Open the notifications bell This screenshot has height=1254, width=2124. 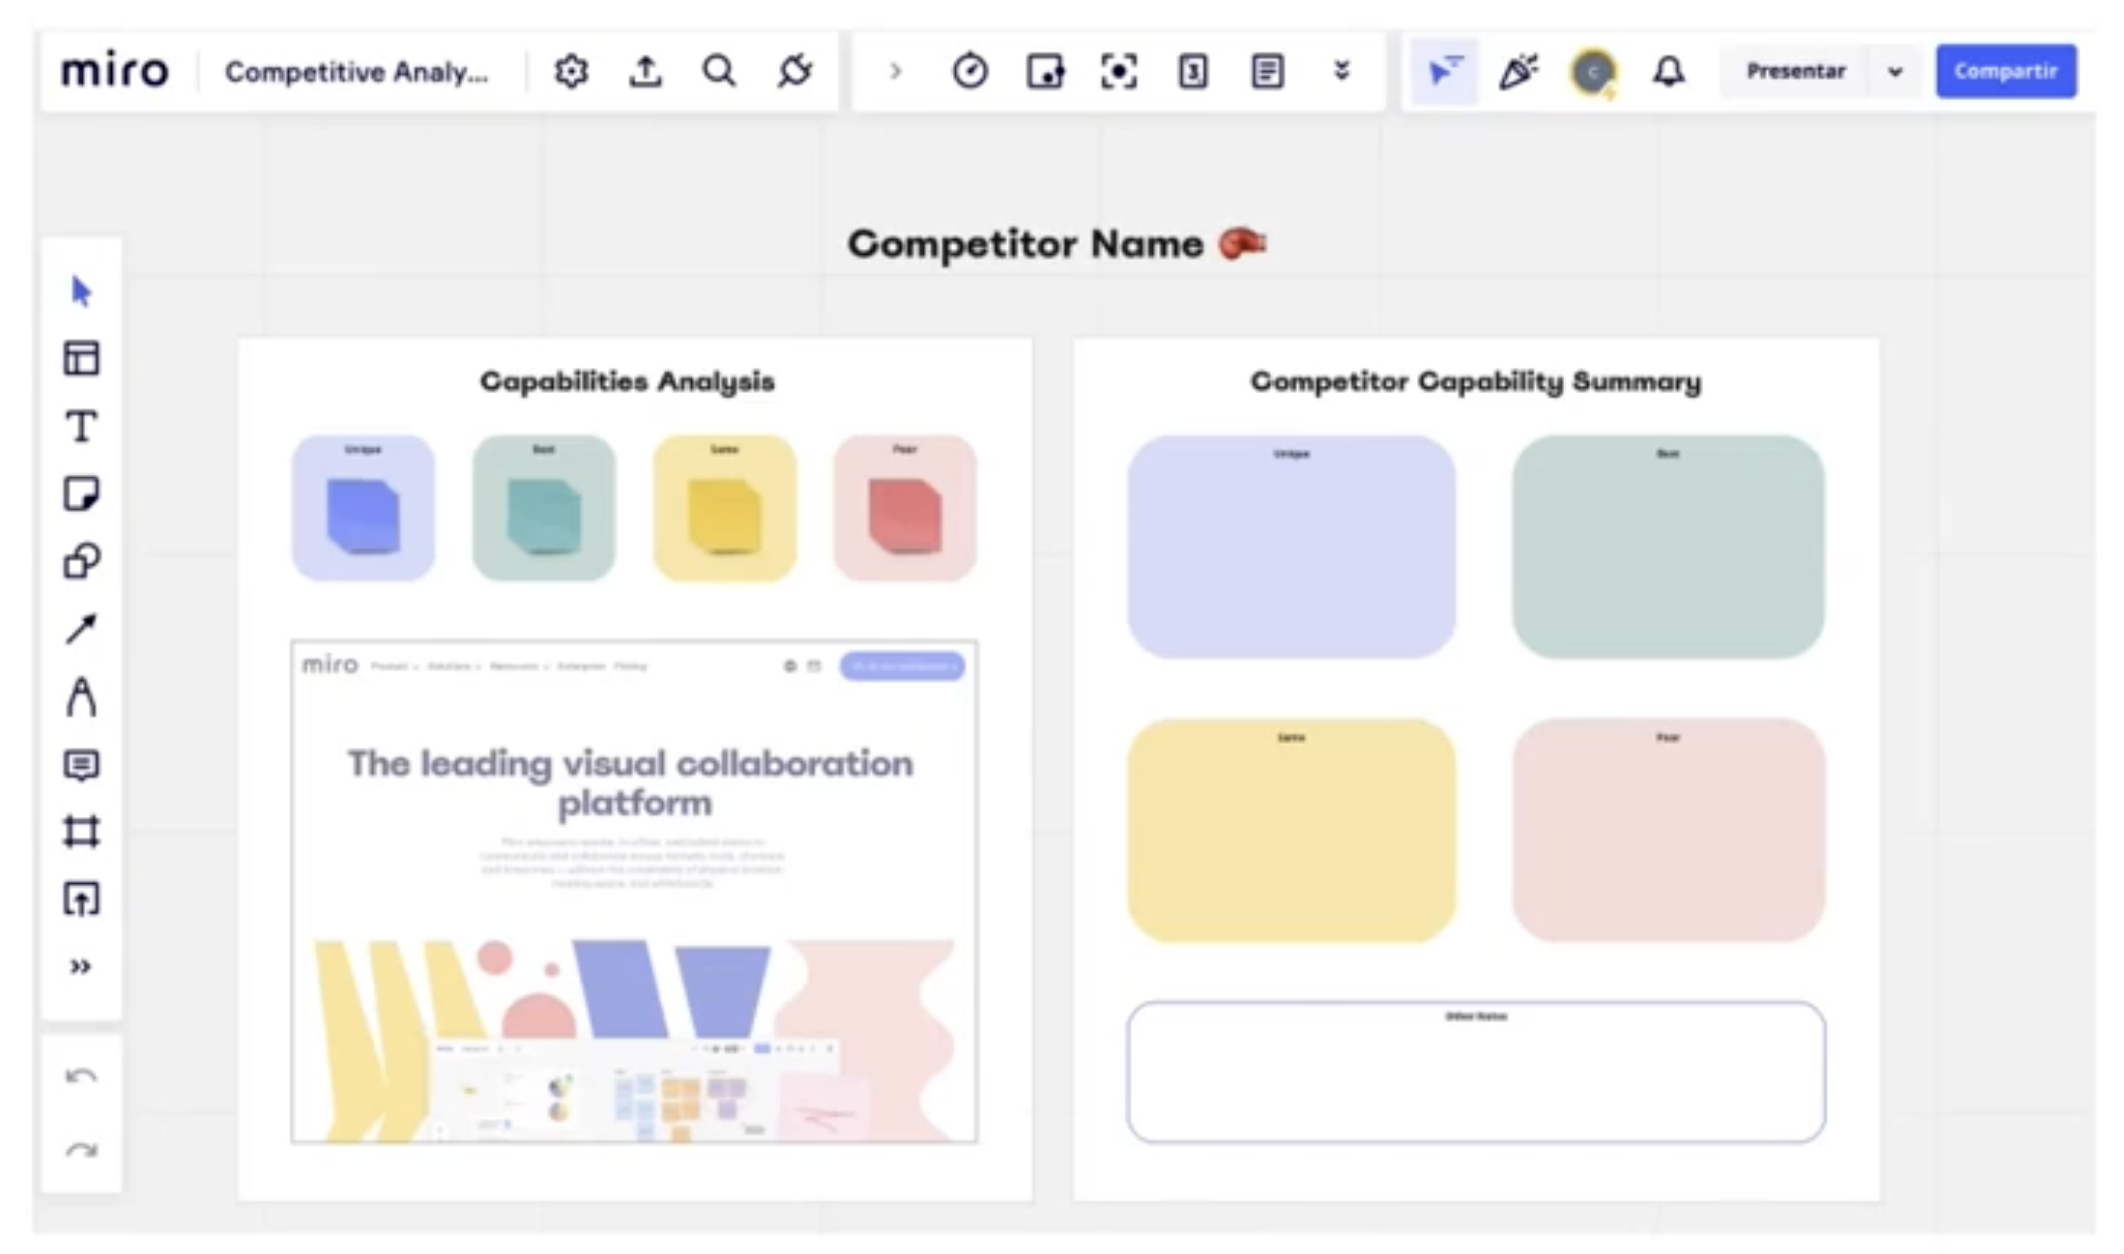[1668, 71]
